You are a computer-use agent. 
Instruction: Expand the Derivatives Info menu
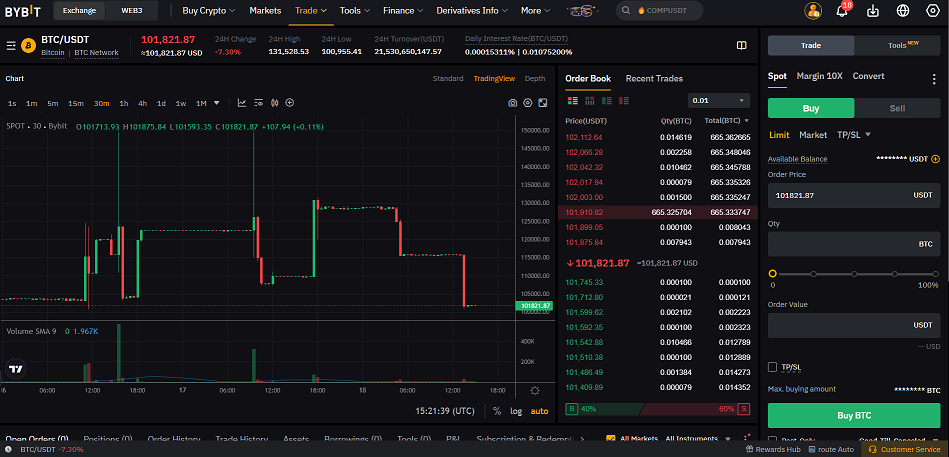coord(472,10)
